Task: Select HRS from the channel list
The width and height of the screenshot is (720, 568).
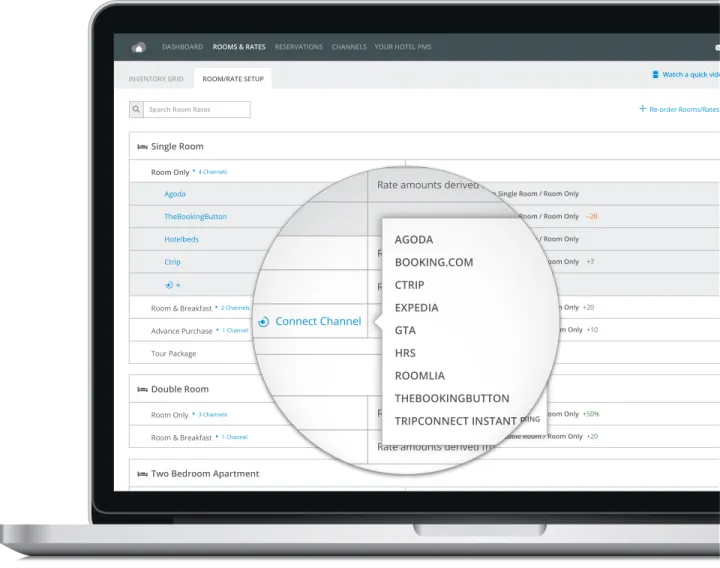Action: click(x=405, y=353)
